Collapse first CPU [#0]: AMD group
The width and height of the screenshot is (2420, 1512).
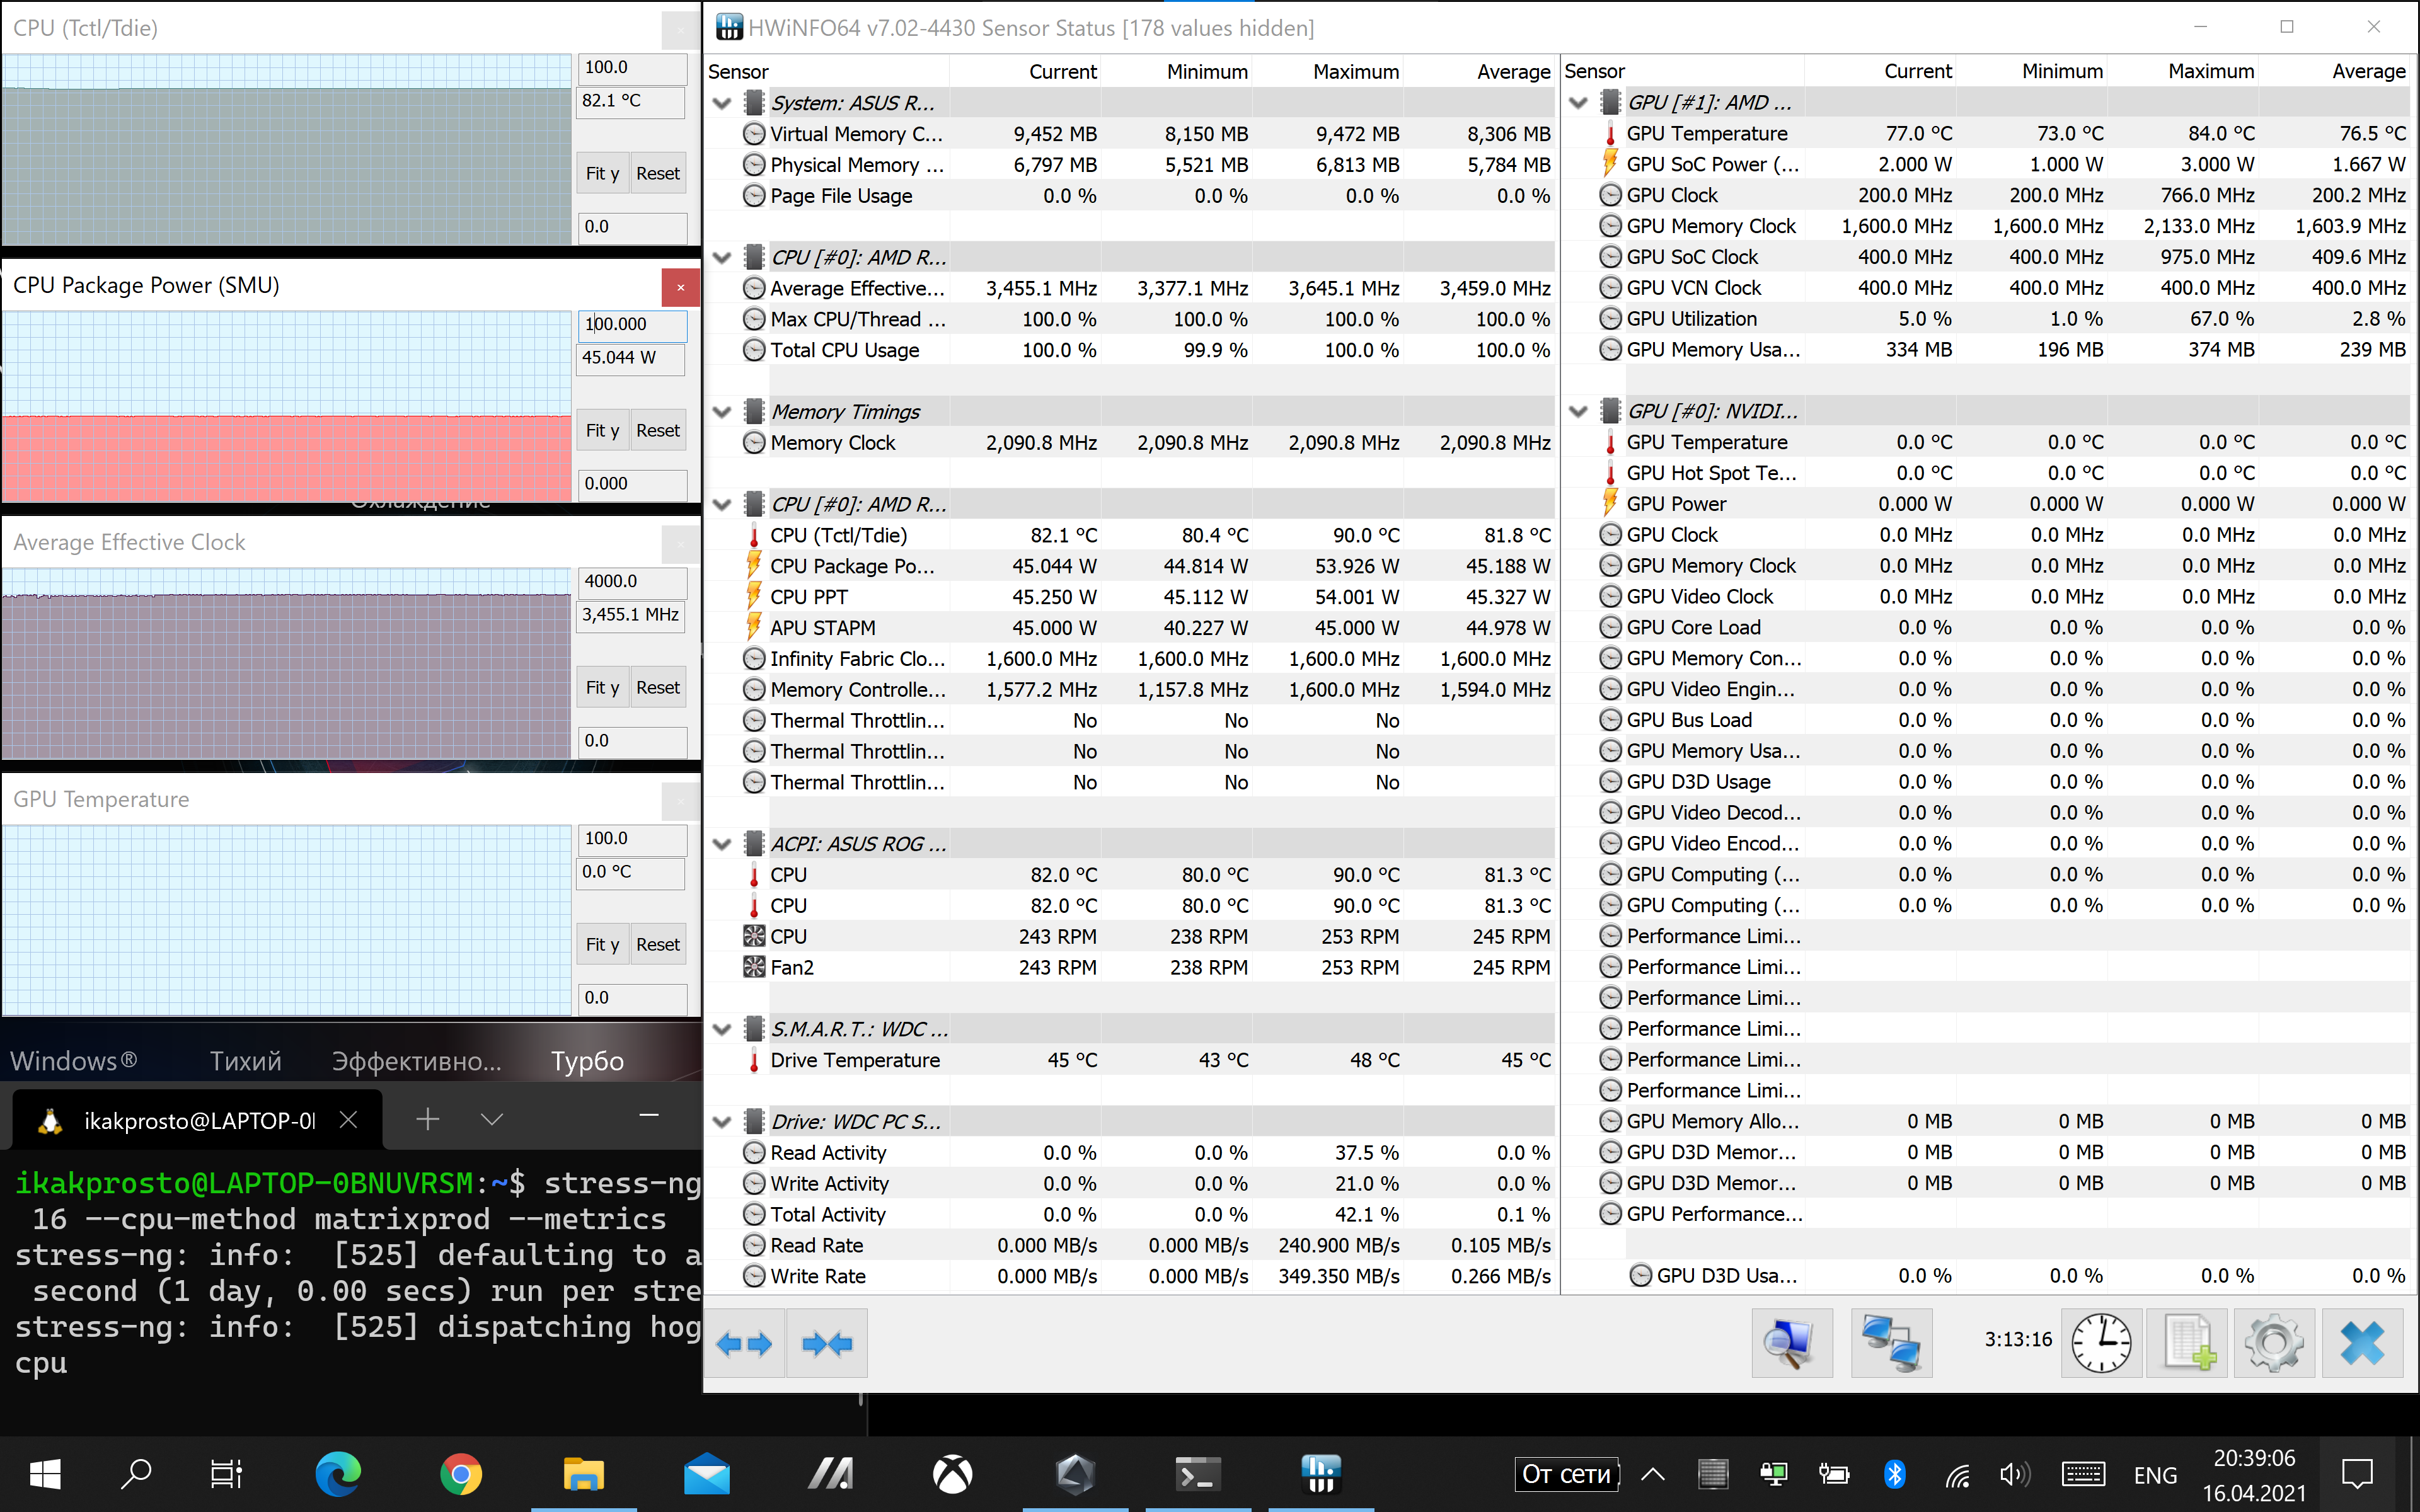[x=722, y=257]
